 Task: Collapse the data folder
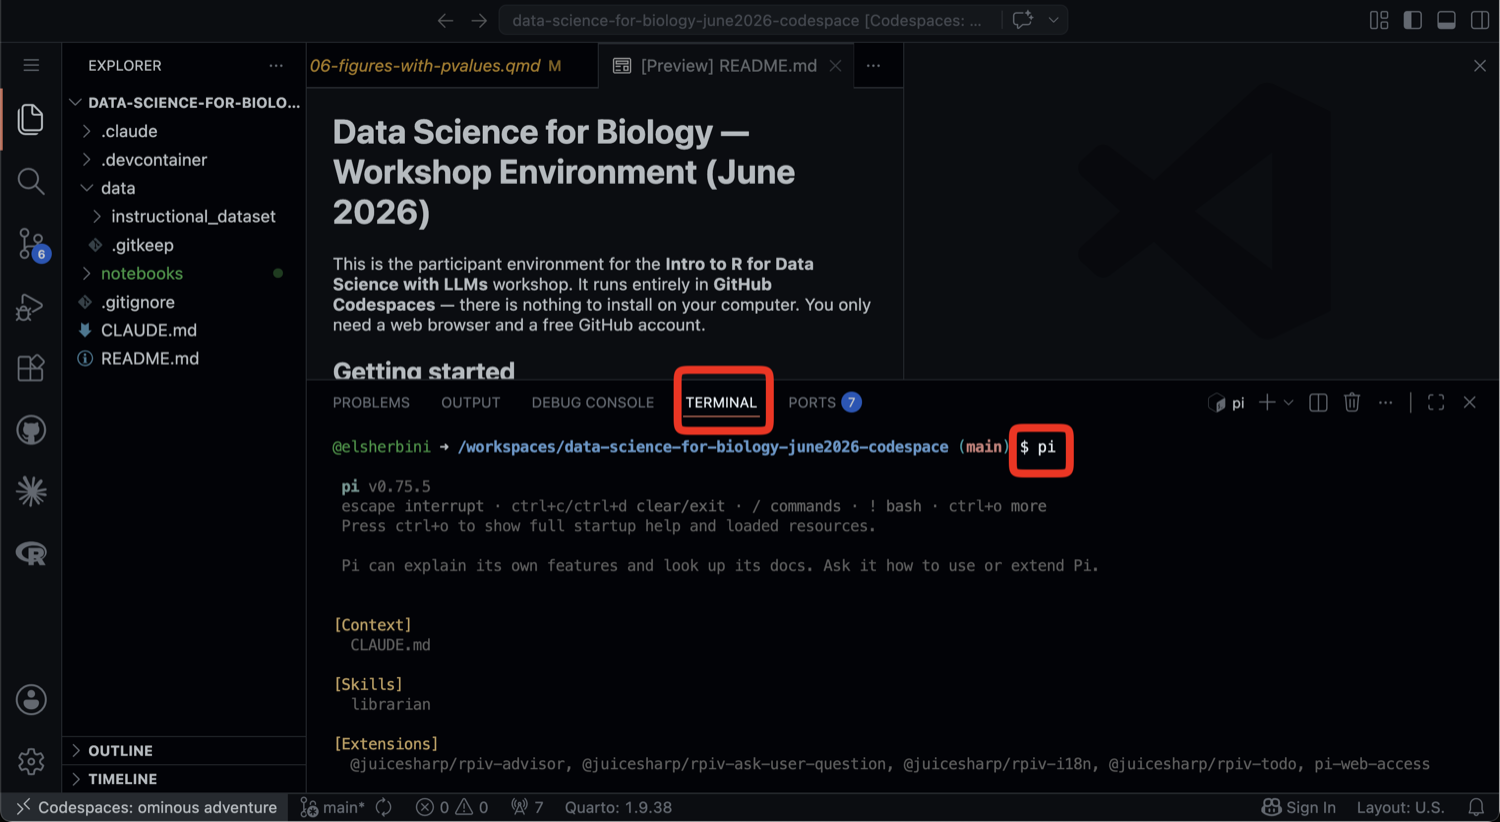click(185, 188)
